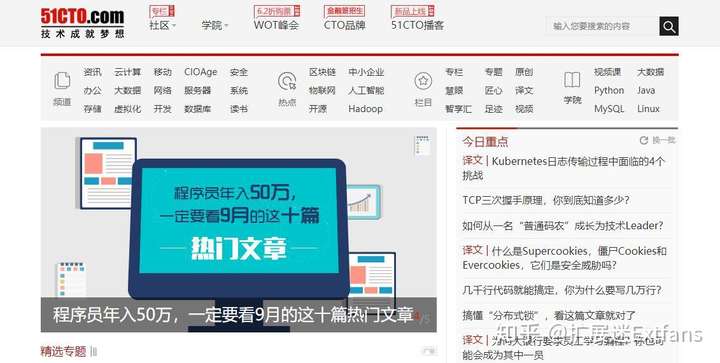Open the 人工智能 hot topic
Image resolution: width=720 pixels, height=363 pixels.
click(x=366, y=90)
